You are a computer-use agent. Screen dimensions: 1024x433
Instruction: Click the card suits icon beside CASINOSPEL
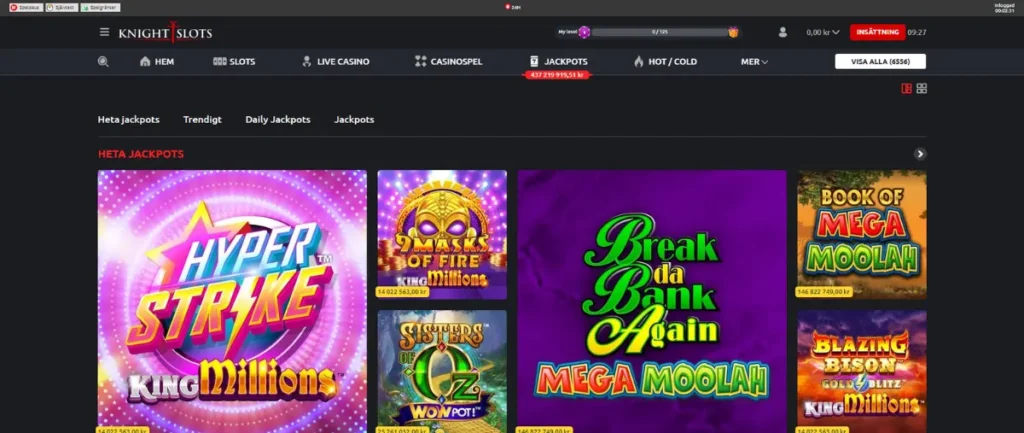[421, 61]
